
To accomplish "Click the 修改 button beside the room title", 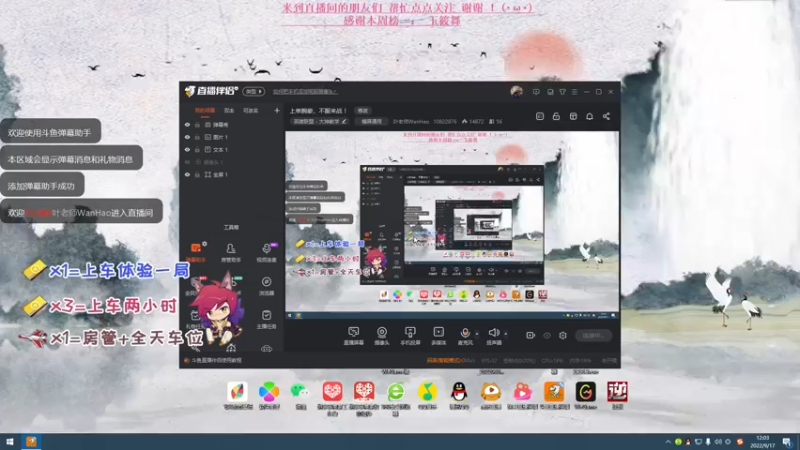I will click(363, 110).
